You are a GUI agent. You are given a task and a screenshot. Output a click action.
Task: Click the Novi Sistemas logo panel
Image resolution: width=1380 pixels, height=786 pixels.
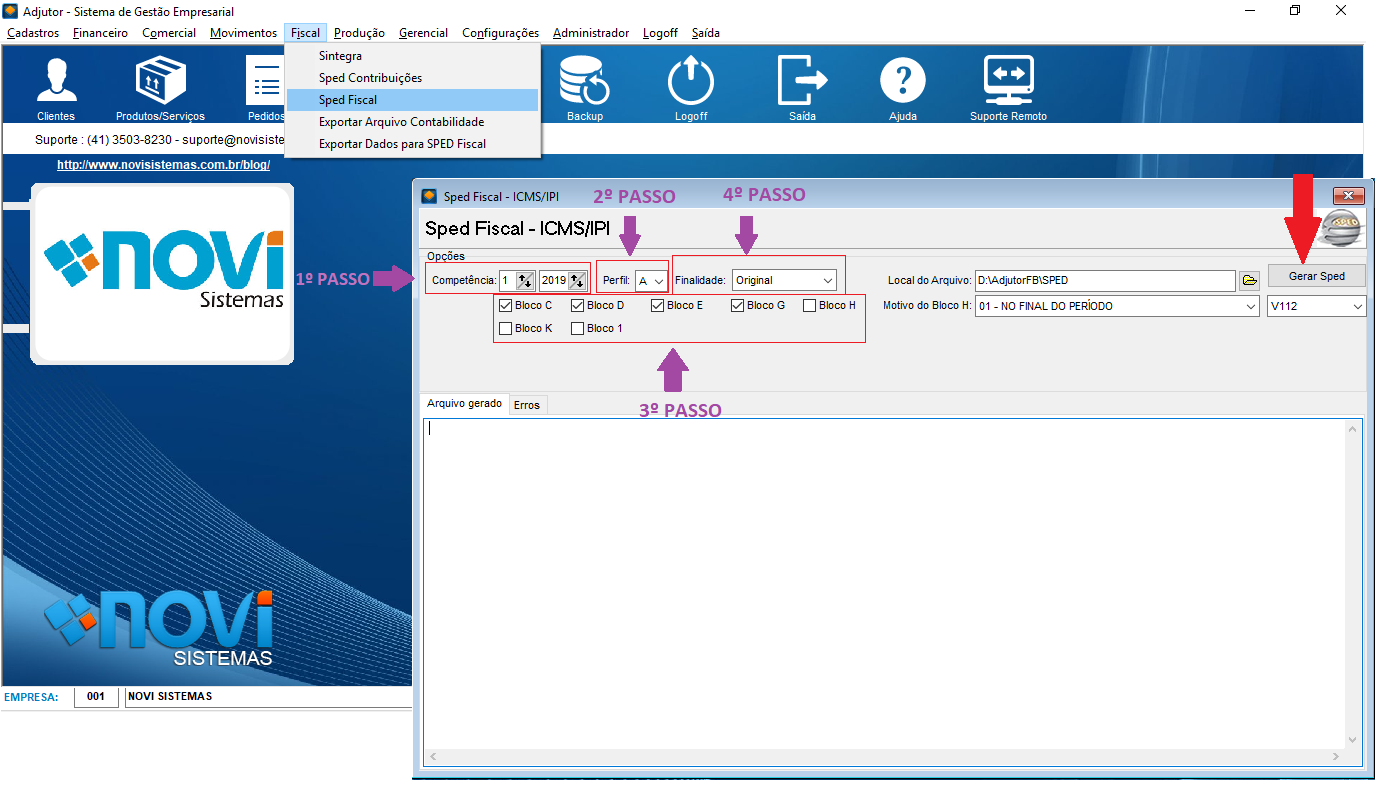(x=162, y=272)
